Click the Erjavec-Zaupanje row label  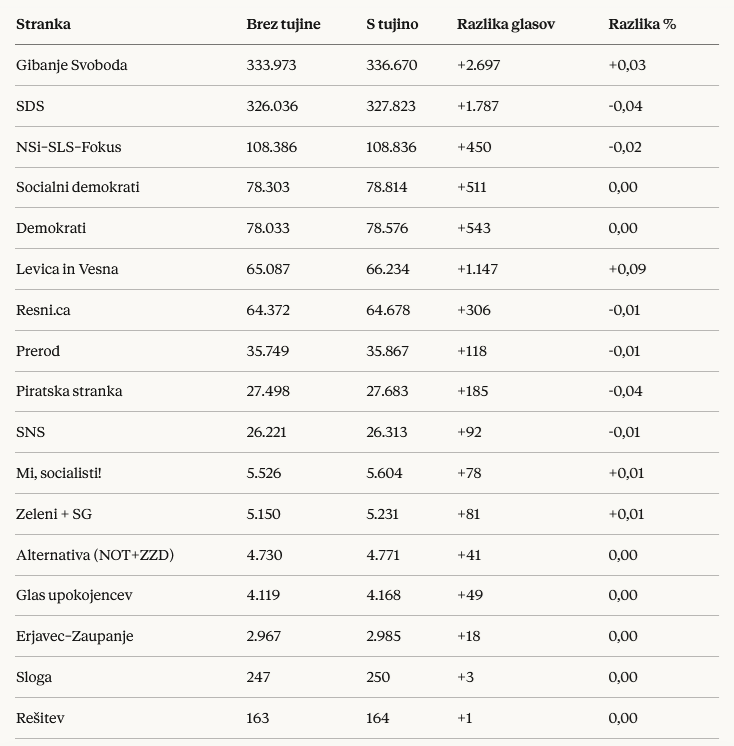pos(75,636)
